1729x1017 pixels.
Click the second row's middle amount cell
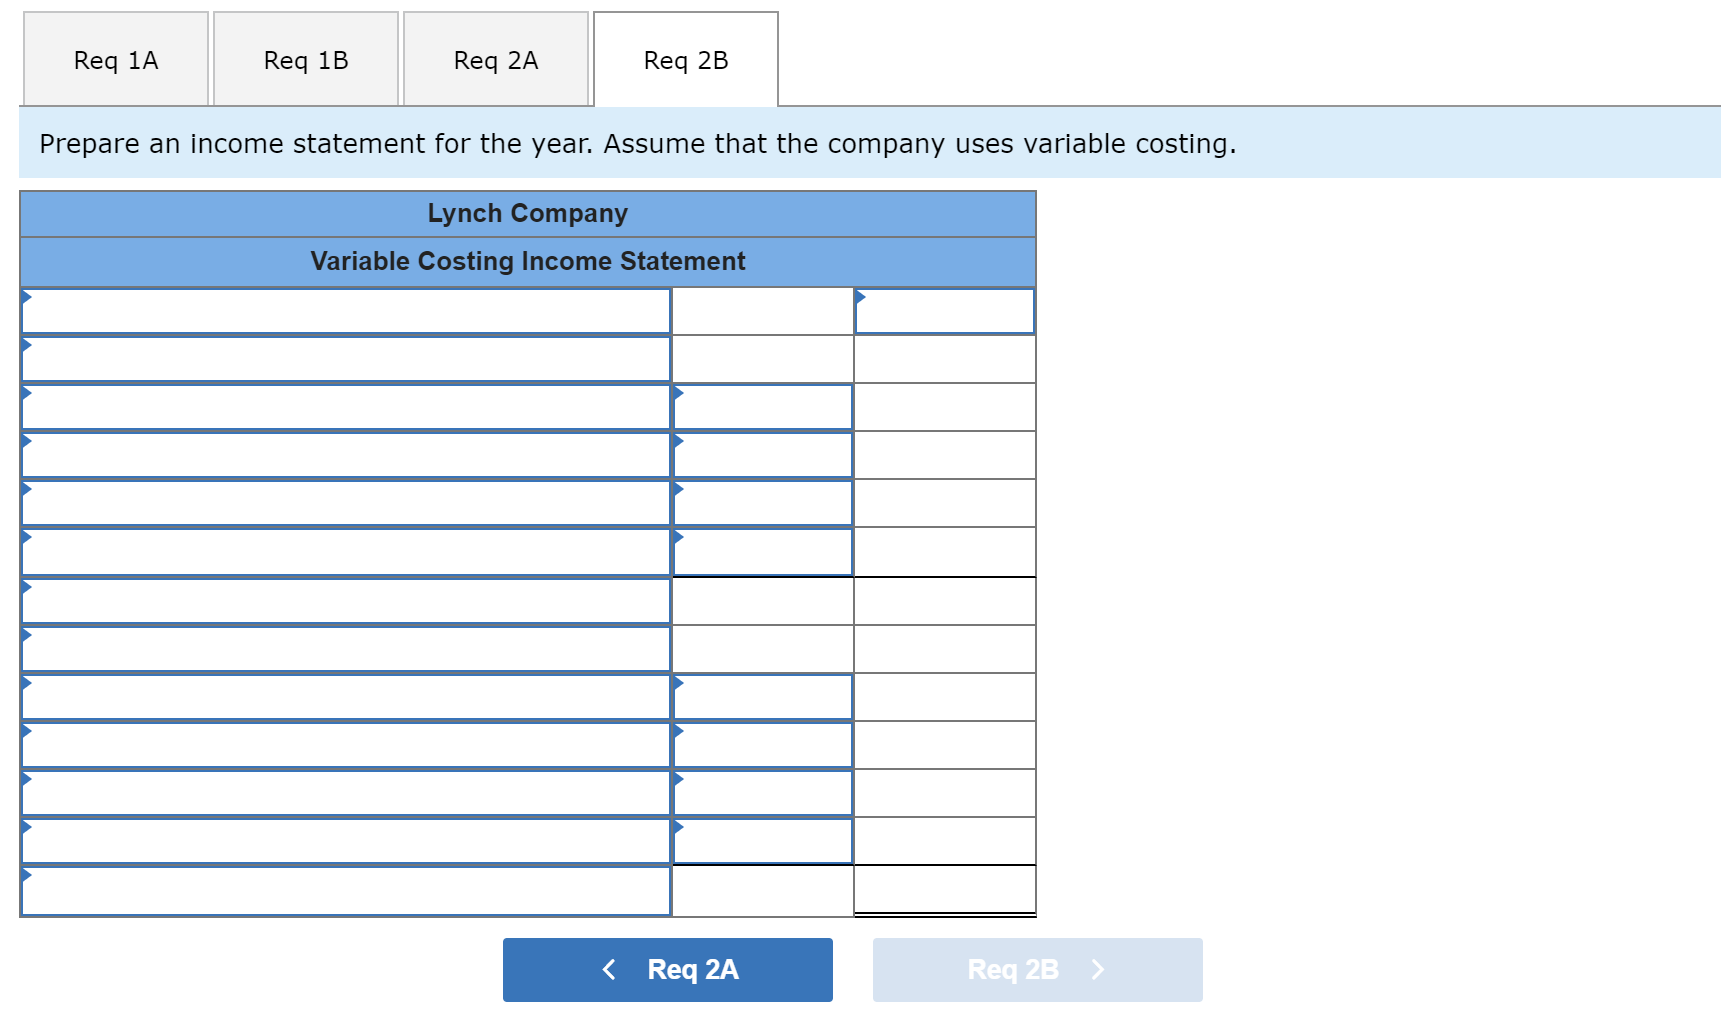pyautogui.click(x=762, y=358)
